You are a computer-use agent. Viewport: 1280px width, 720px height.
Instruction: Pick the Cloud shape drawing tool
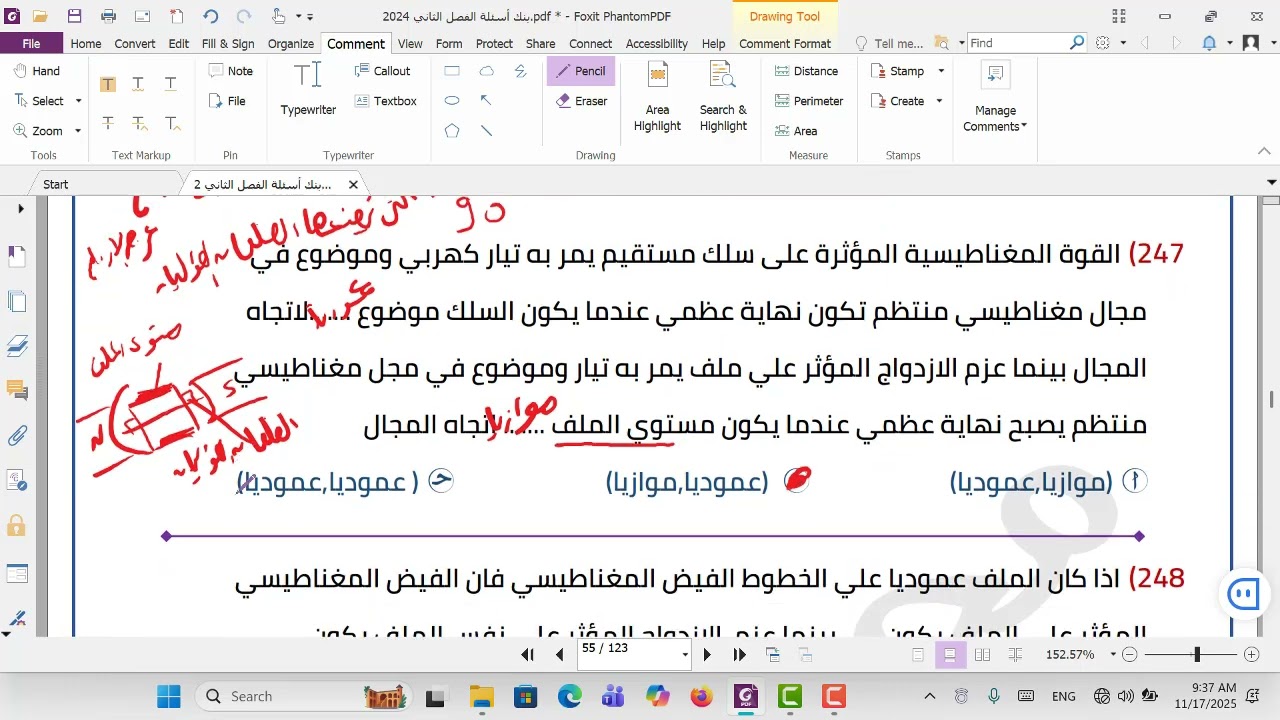[x=487, y=71]
